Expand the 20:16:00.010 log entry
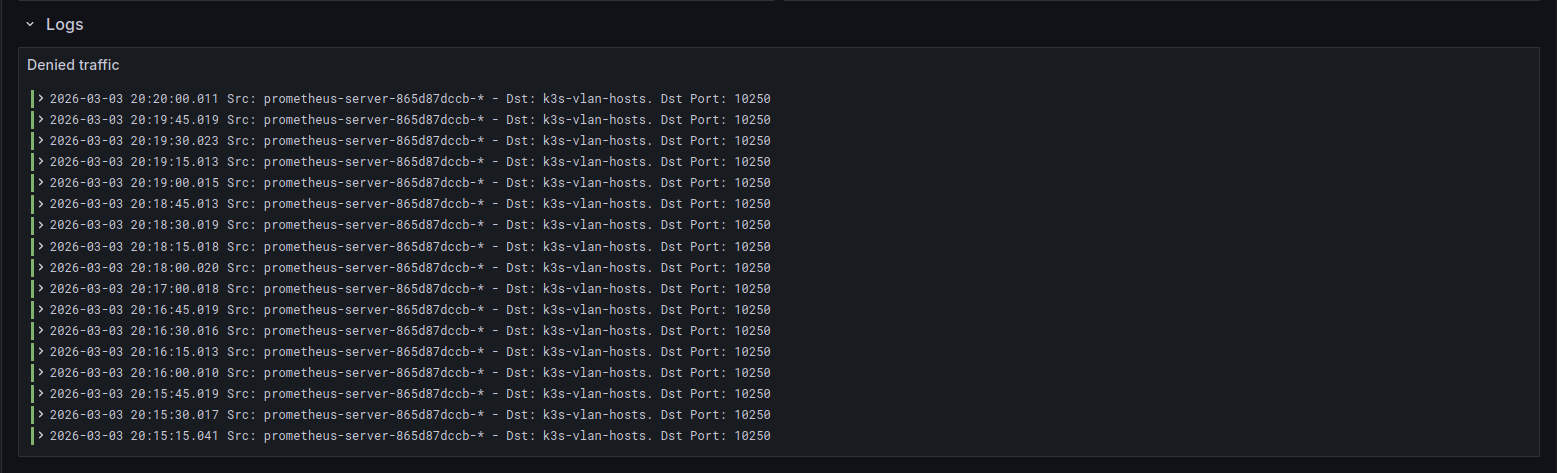The height and width of the screenshot is (473, 1557). tap(41, 372)
